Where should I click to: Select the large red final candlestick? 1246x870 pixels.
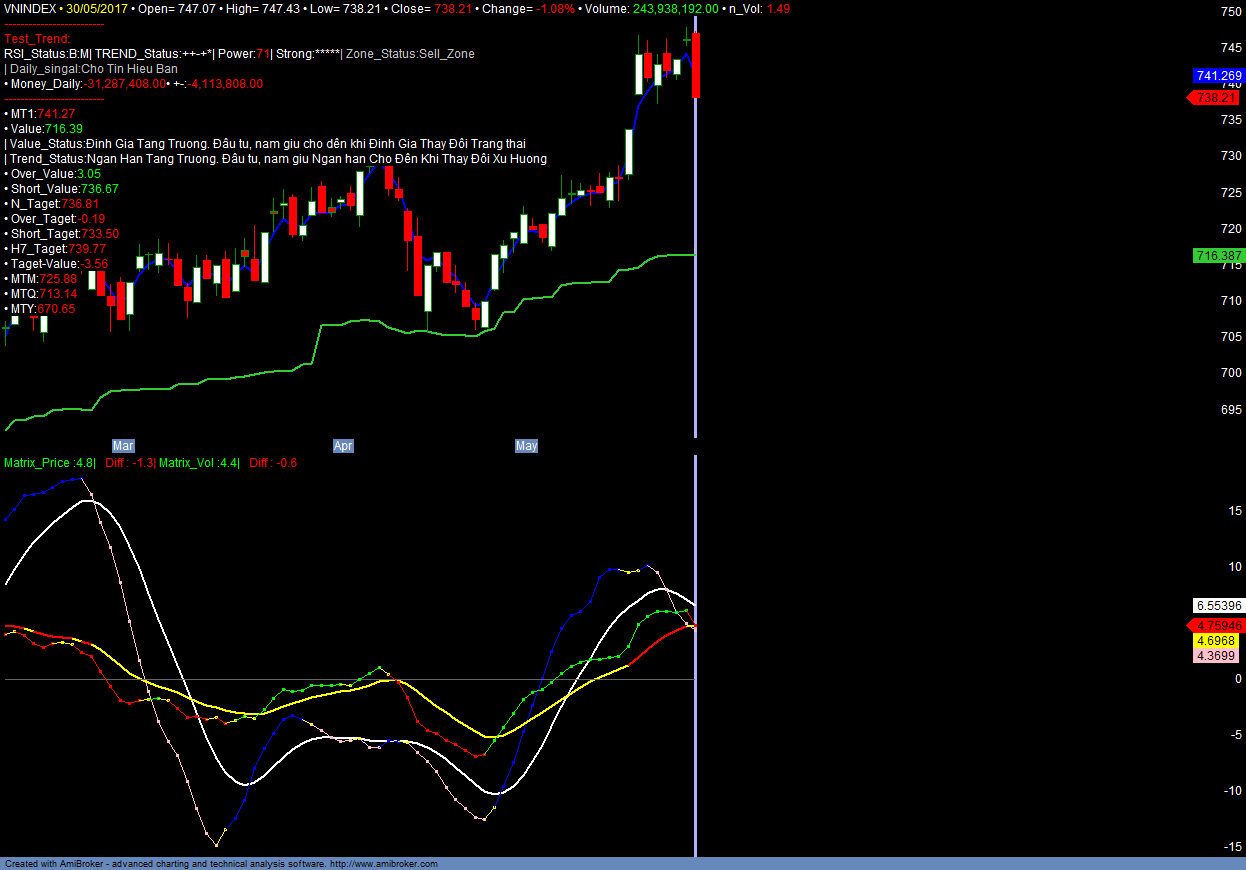(x=696, y=66)
